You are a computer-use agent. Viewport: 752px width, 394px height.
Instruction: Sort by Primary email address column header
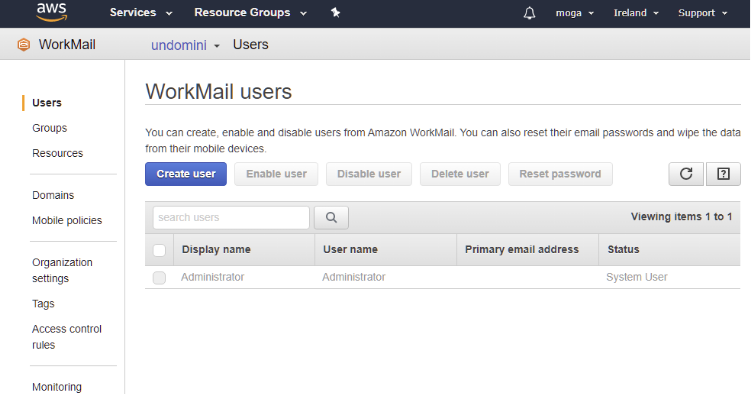pos(522,249)
